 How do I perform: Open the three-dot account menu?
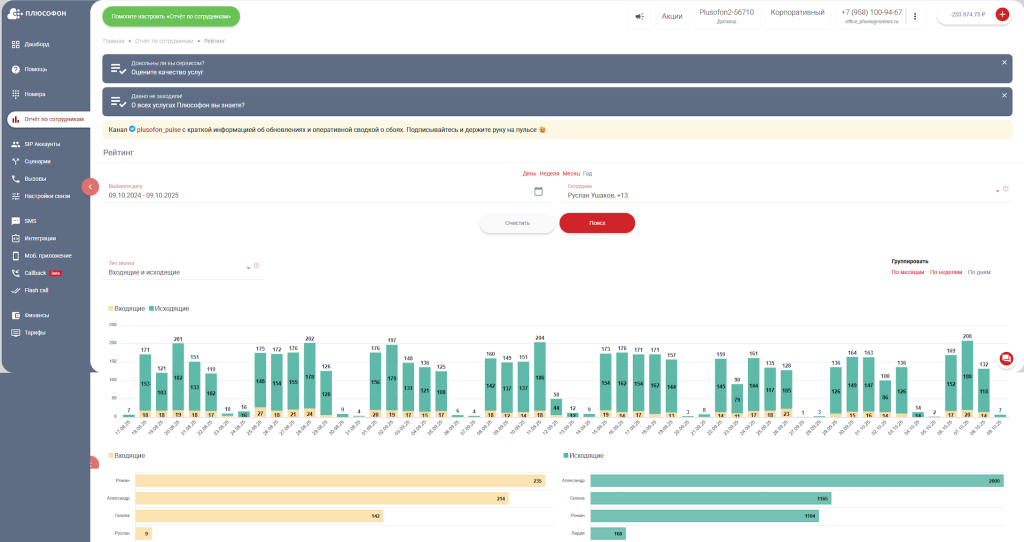coord(914,16)
